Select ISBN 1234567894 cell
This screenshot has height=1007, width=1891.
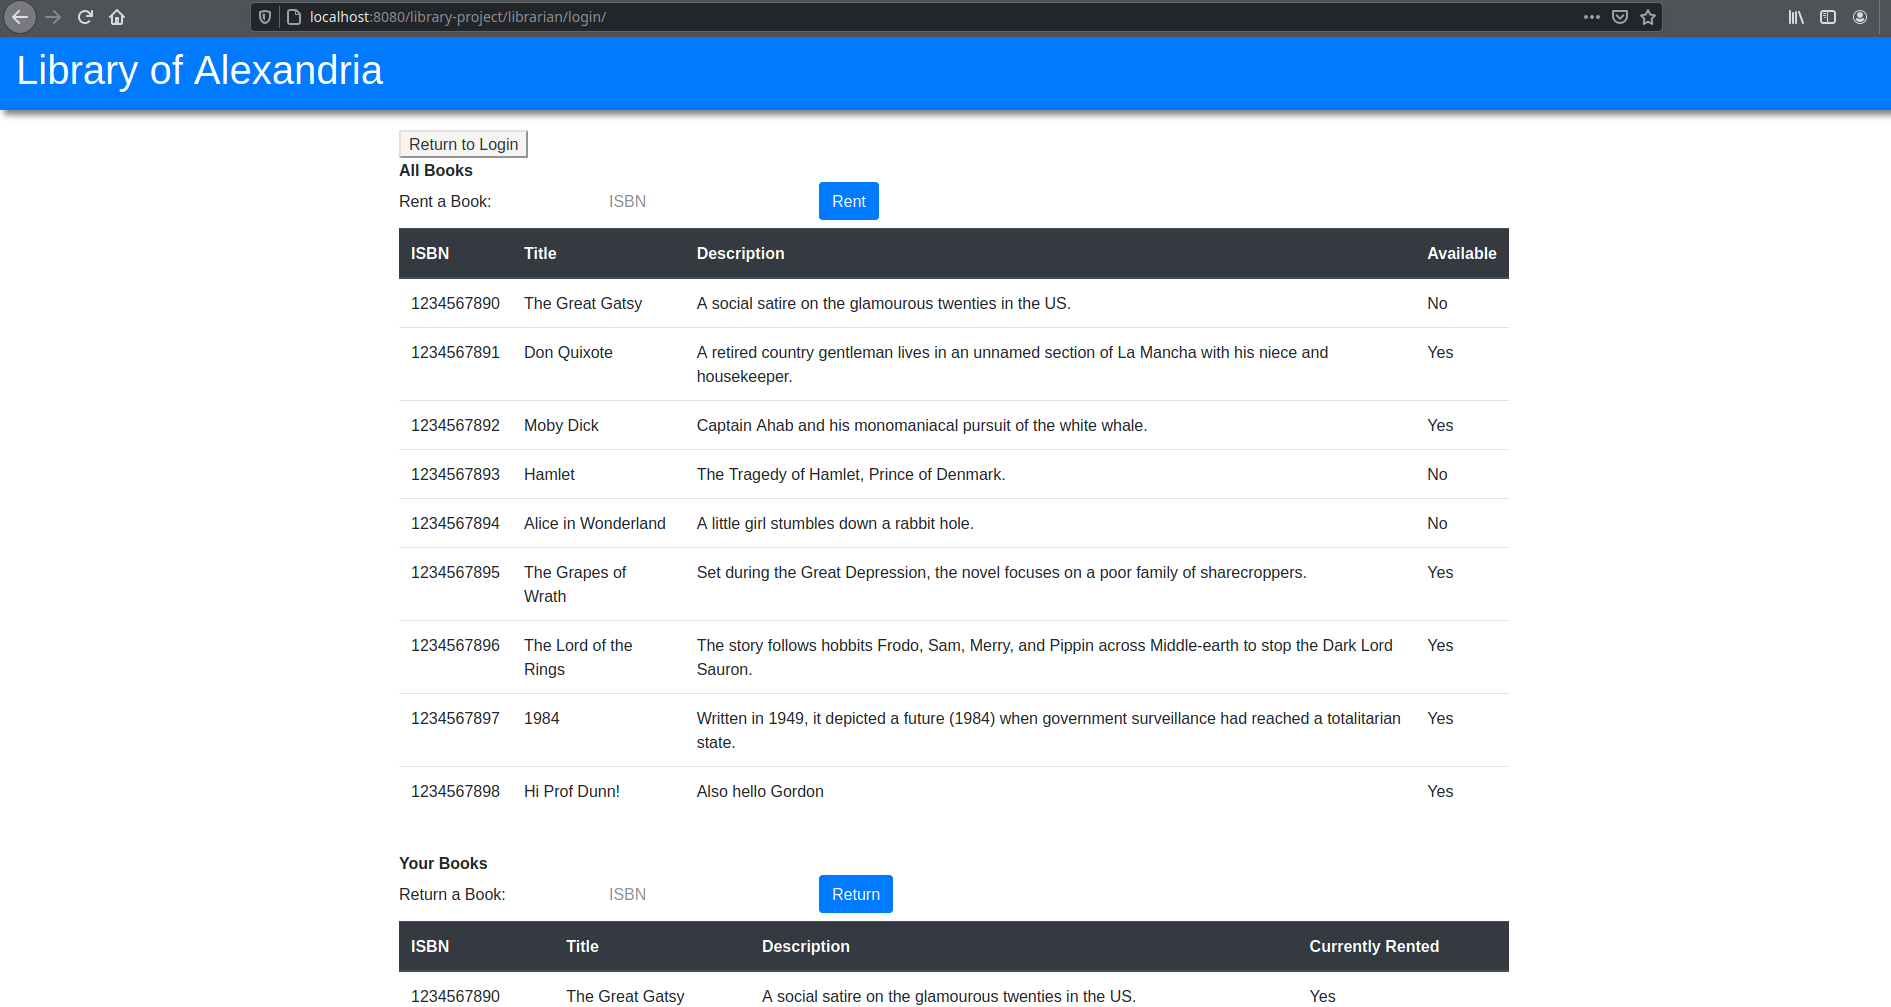[x=455, y=524]
